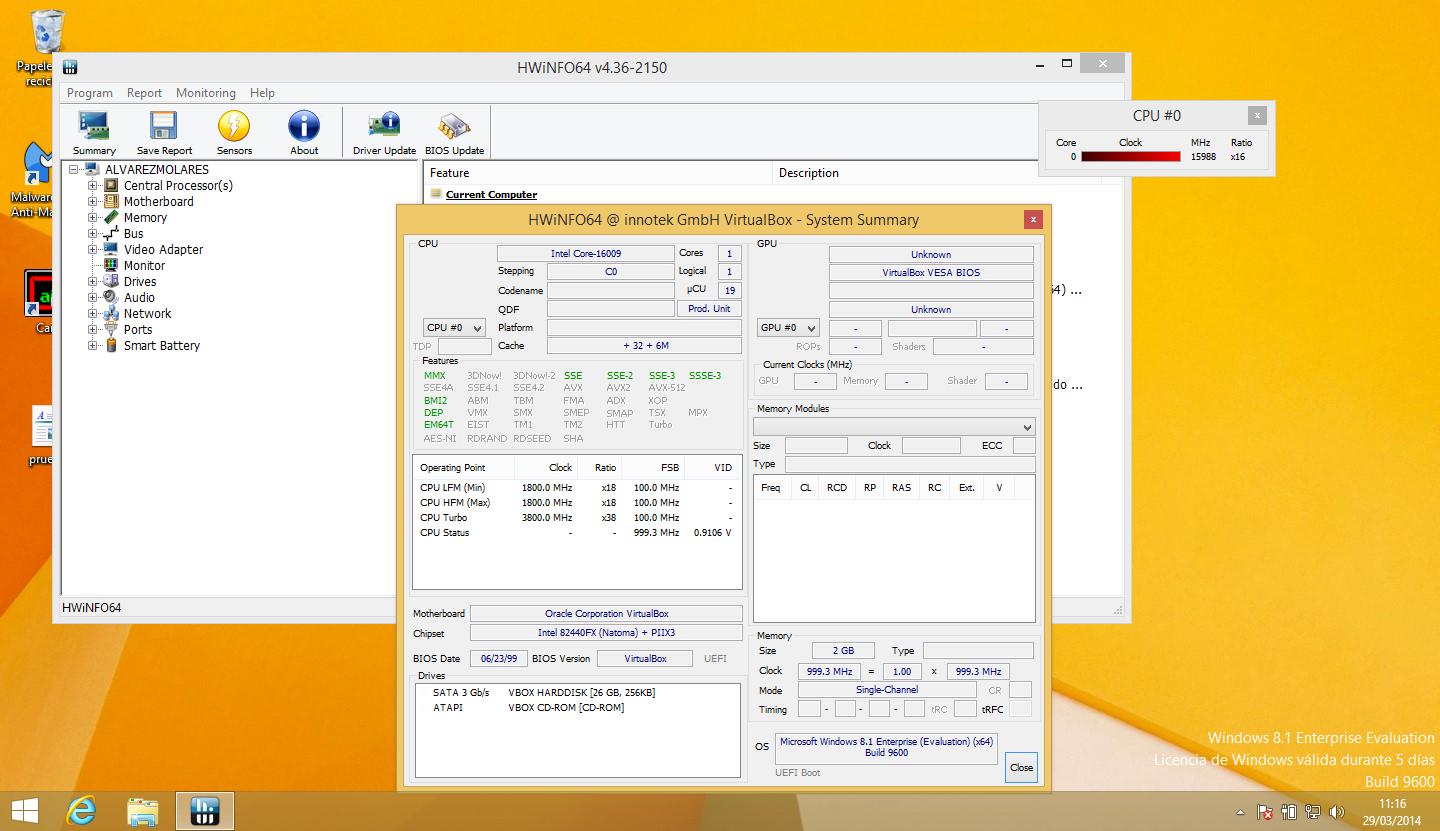The height and width of the screenshot is (831, 1440).
Task: Click the Save Report floppy icon
Action: pos(164,133)
